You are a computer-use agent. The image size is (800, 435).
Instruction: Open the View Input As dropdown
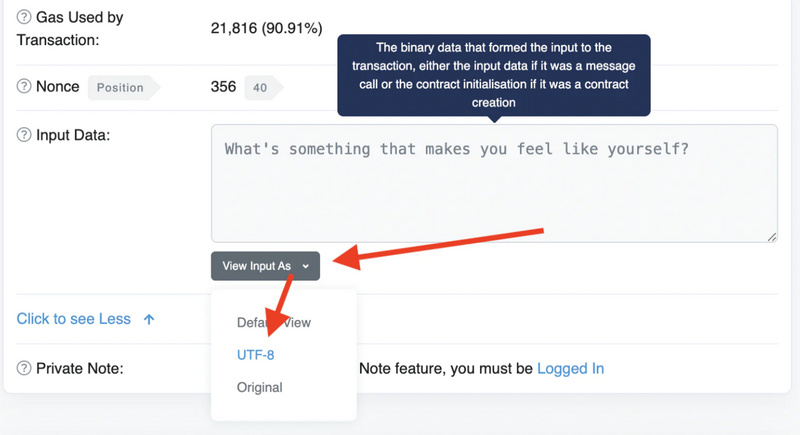coord(265,266)
